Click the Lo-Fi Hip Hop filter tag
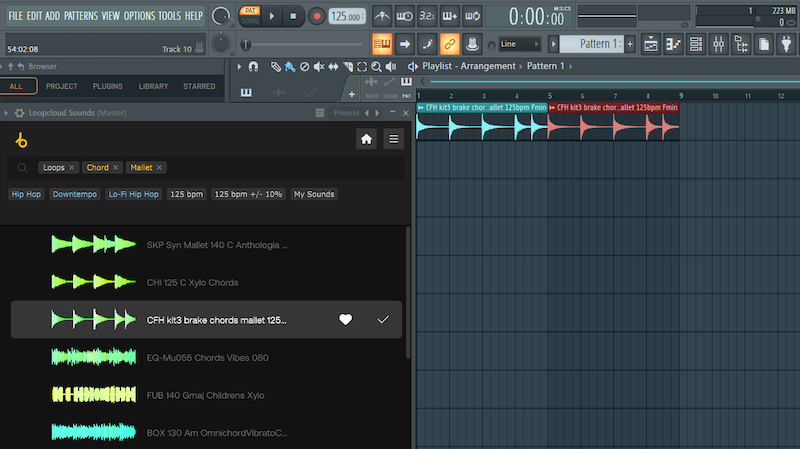 coord(134,194)
